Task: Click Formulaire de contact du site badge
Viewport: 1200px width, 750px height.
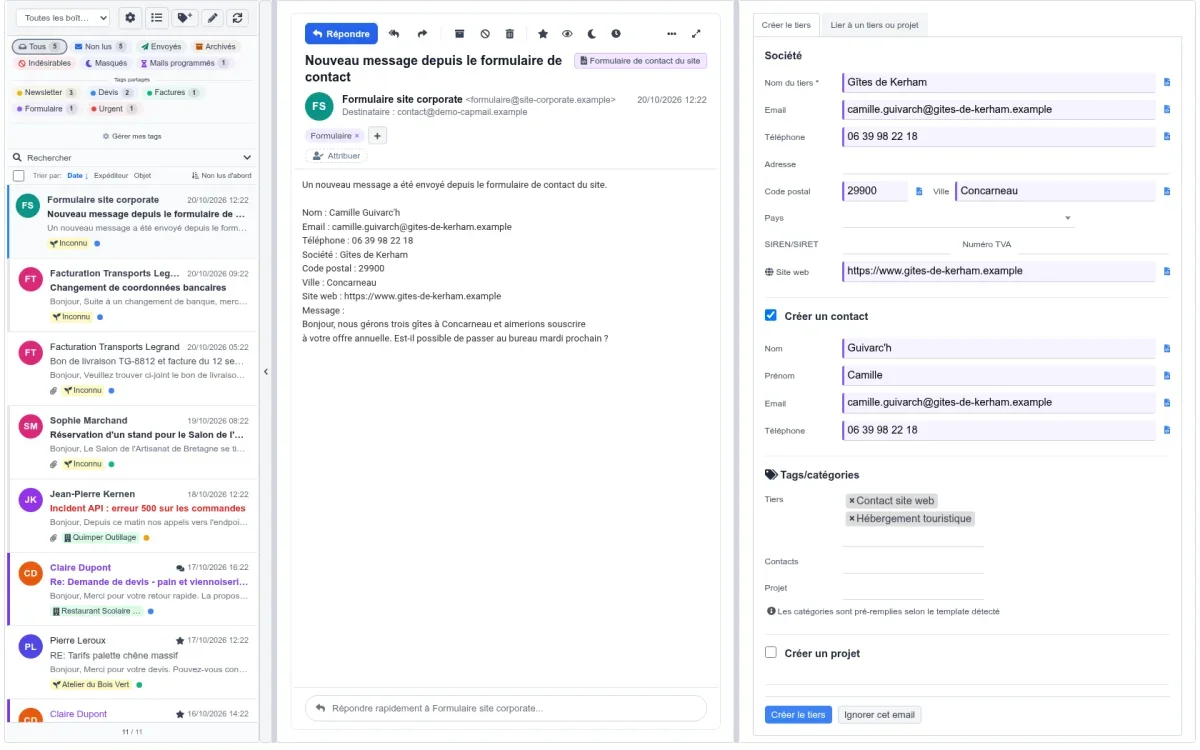Action: (640, 61)
